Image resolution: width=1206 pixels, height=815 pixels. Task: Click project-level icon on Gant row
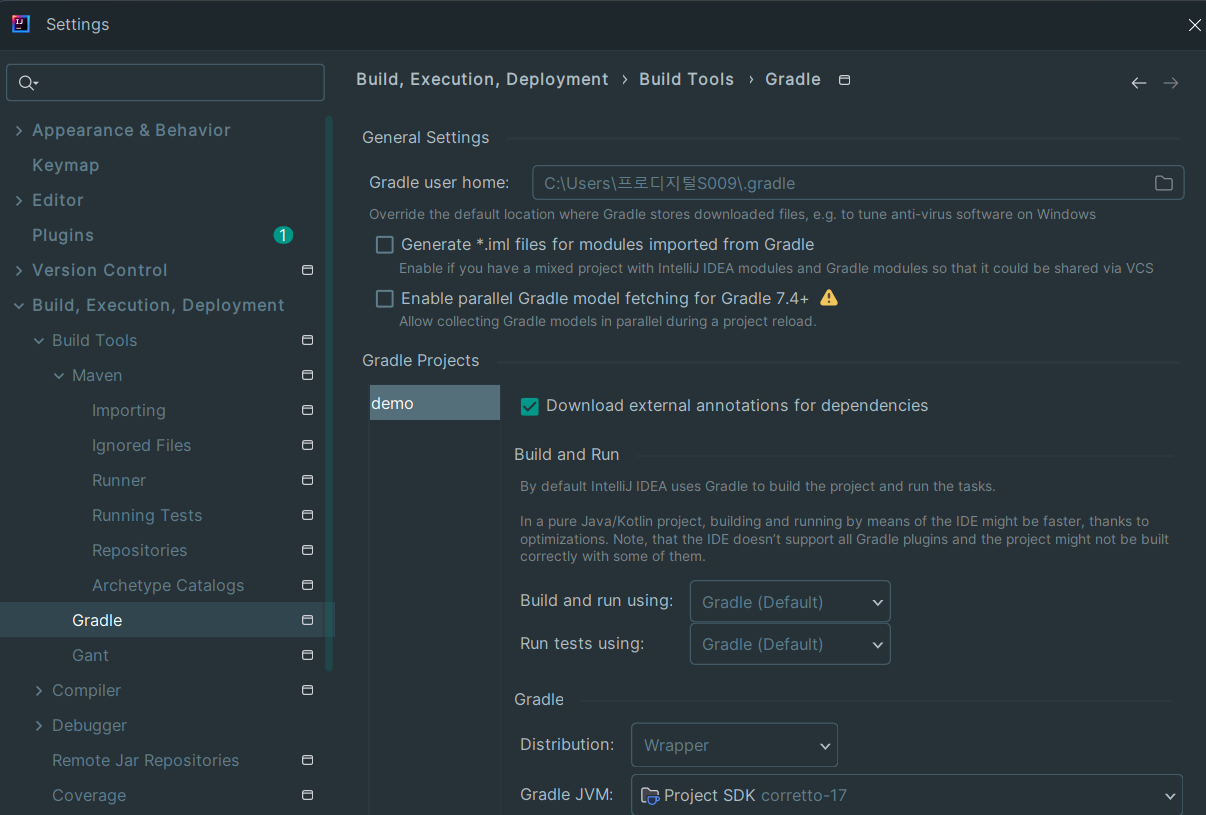coord(307,655)
